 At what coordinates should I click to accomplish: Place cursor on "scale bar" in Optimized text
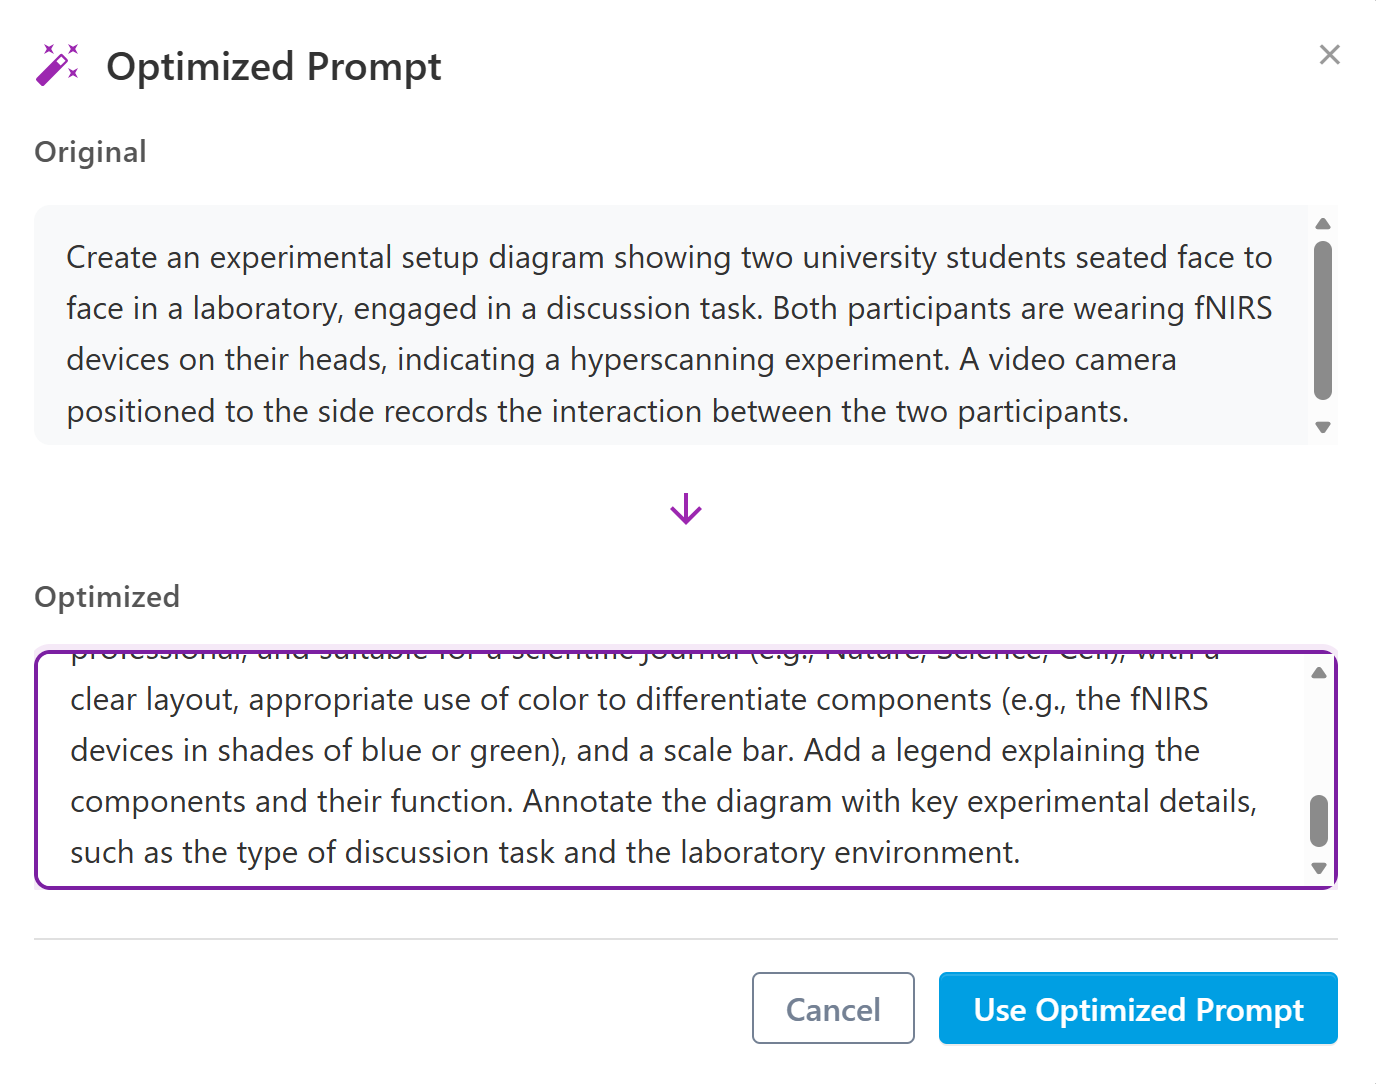[x=729, y=751]
